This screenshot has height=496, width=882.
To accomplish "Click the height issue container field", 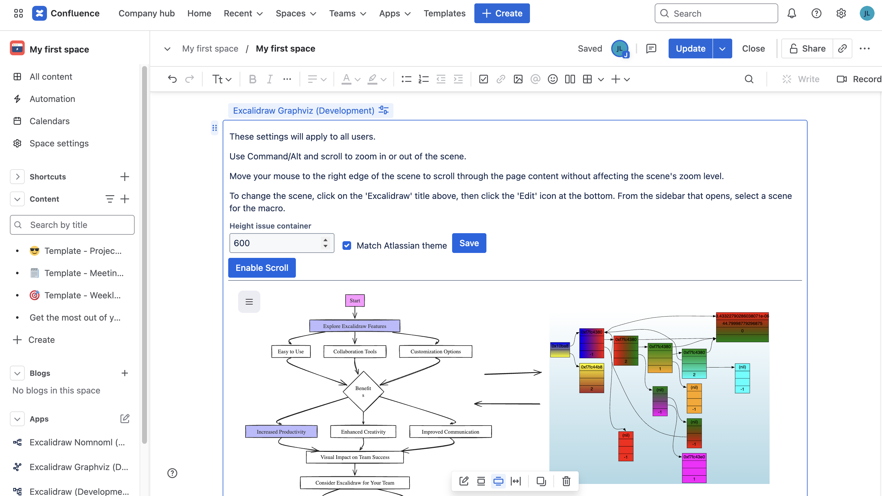I will point(281,244).
